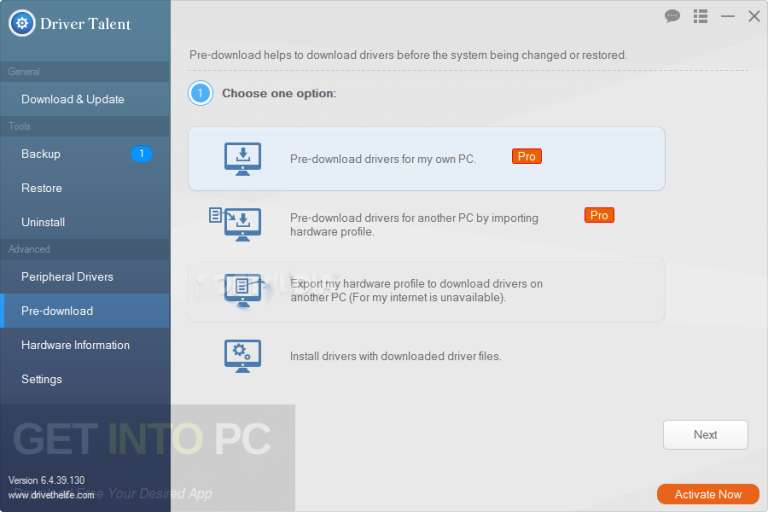Click the Backup notification badge showing 1
Screen dimensions: 768x512
pos(142,154)
